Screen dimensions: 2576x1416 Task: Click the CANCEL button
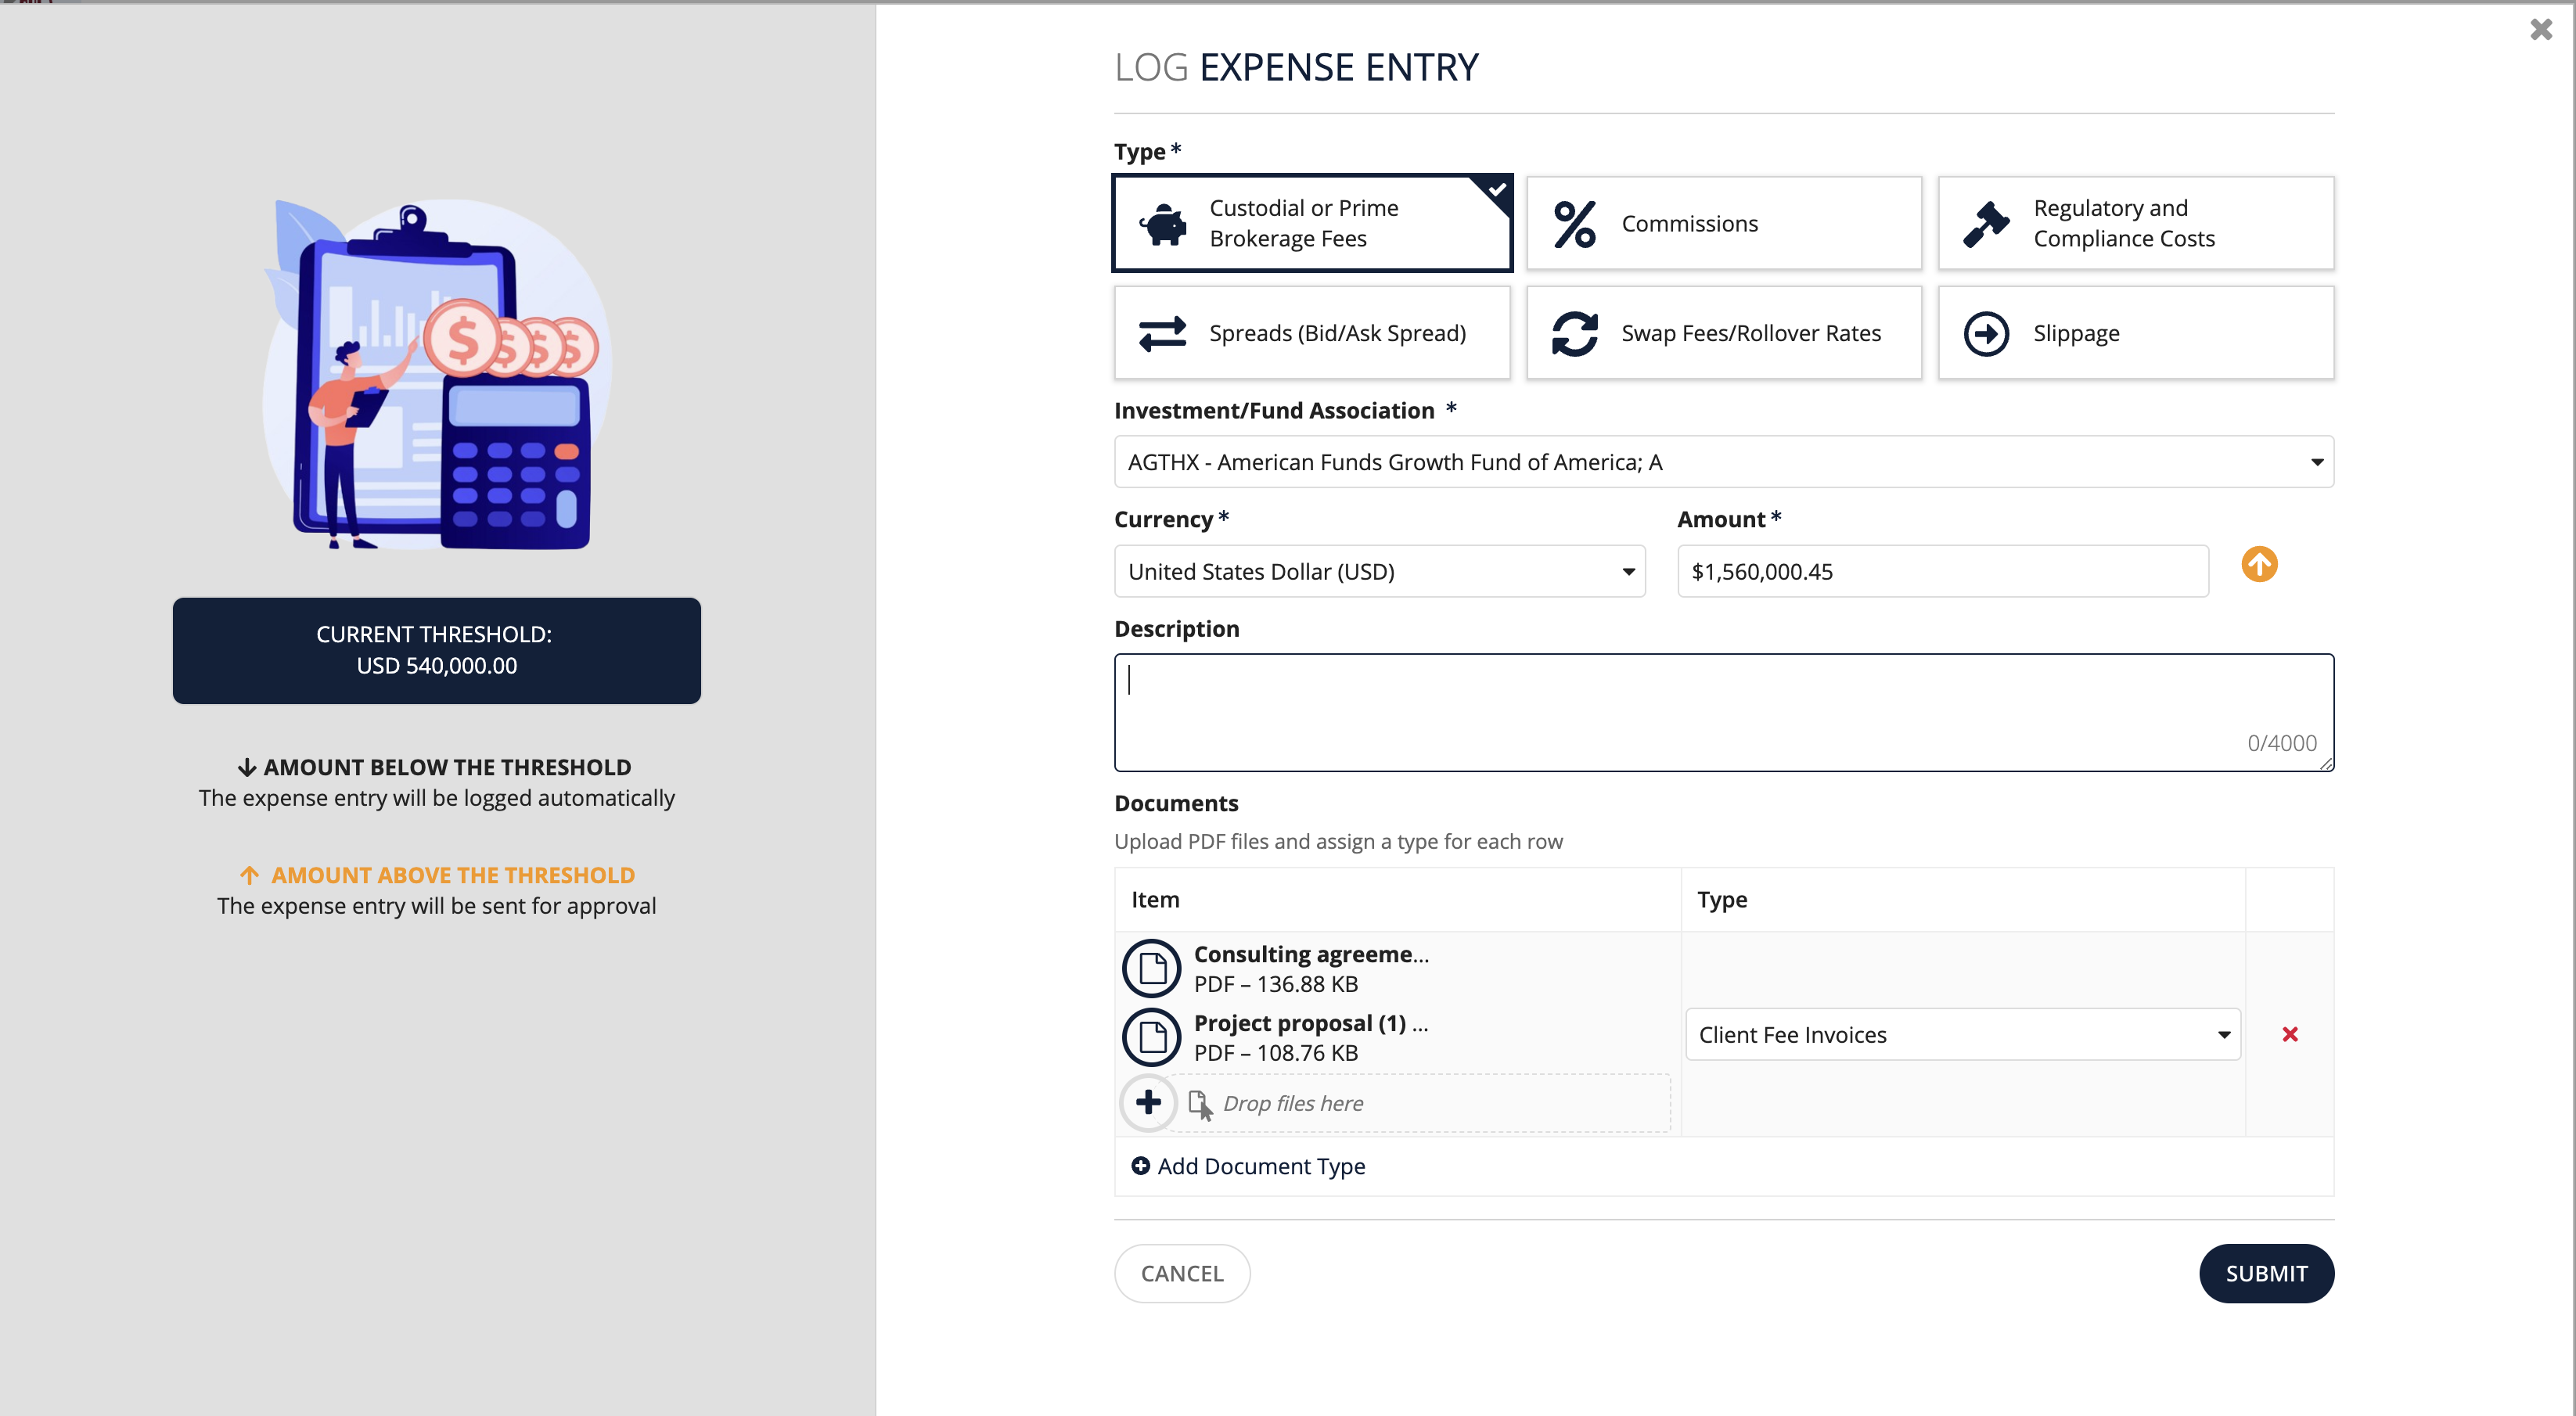tap(1182, 1273)
